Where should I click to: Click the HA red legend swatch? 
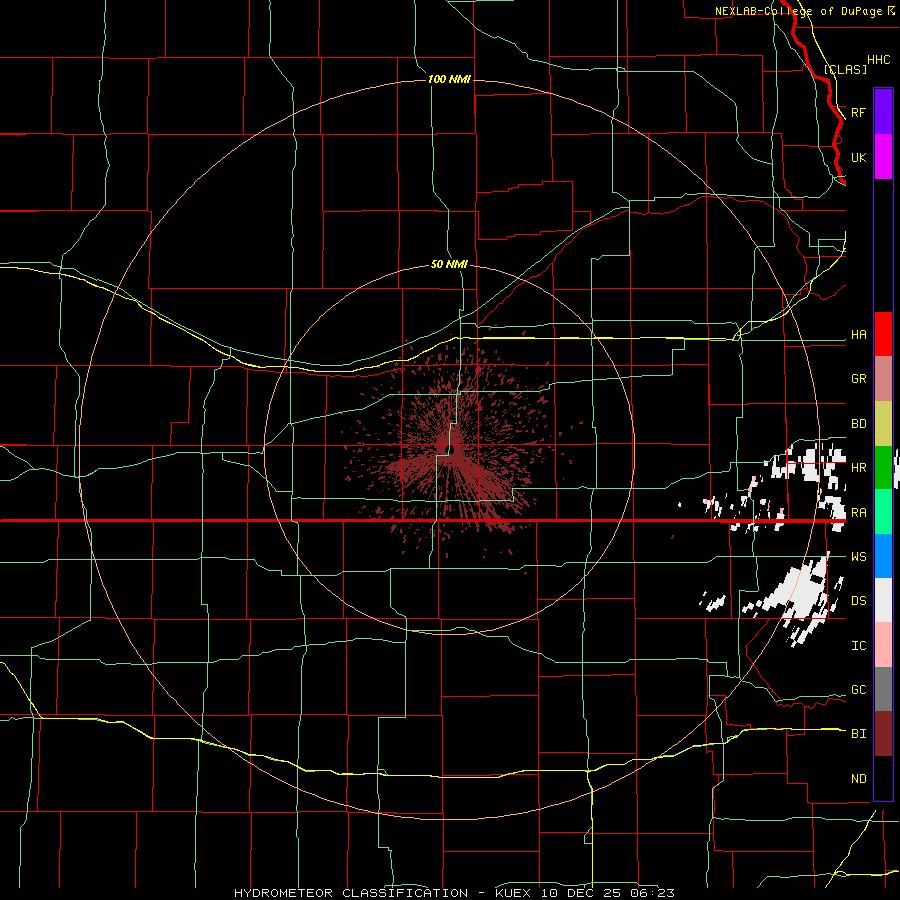(883, 334)
